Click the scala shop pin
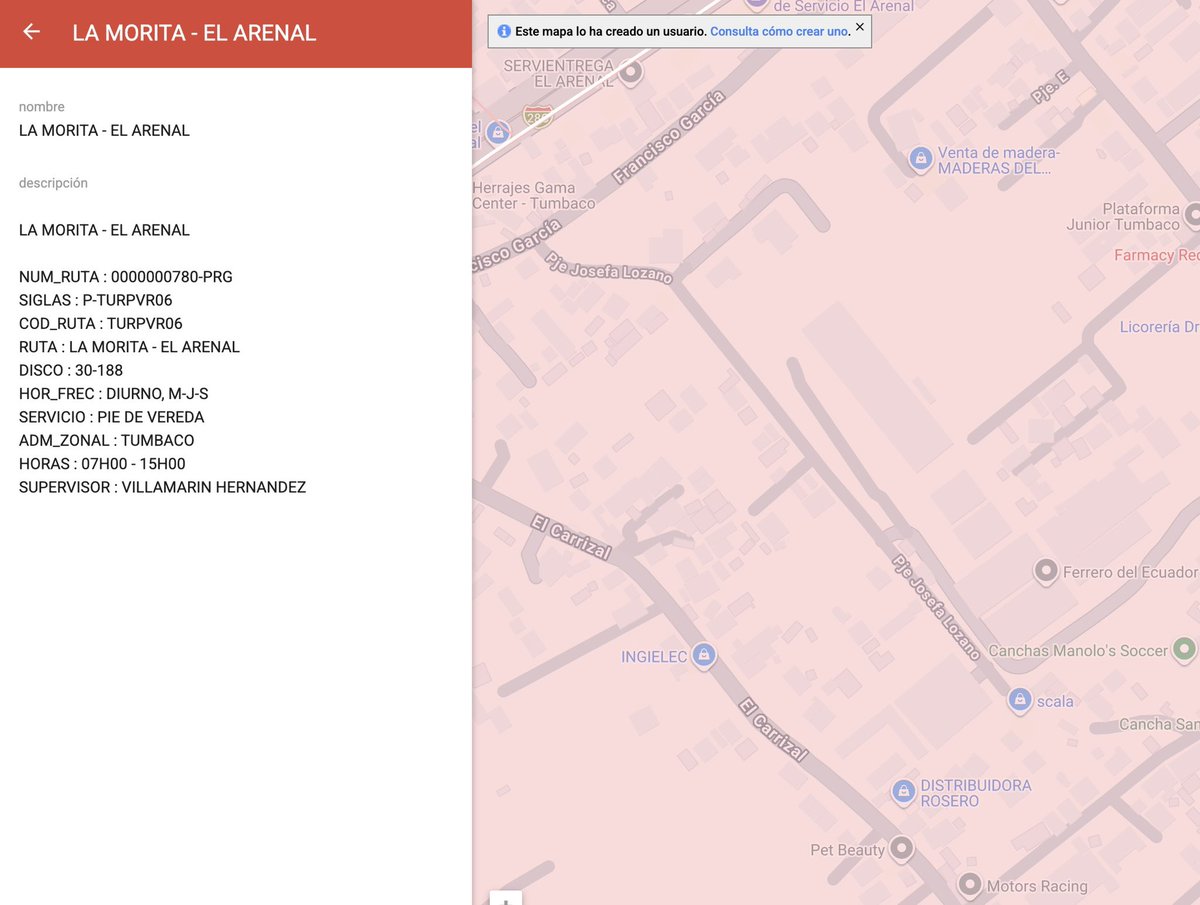1200x905 pixels. pyautogui.click(x=1019, y=699)
